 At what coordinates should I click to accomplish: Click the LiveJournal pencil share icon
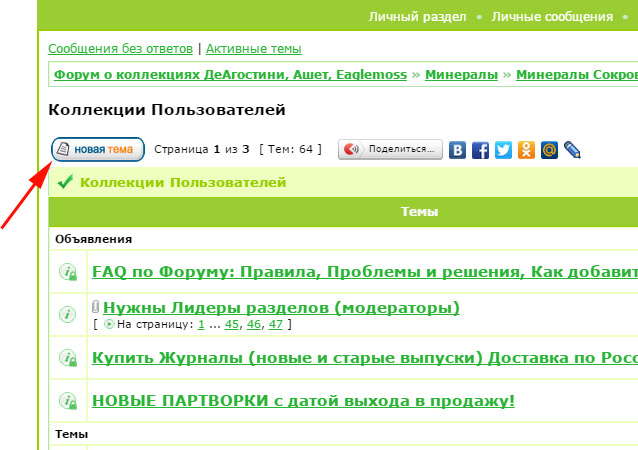[x=572, y=150]
